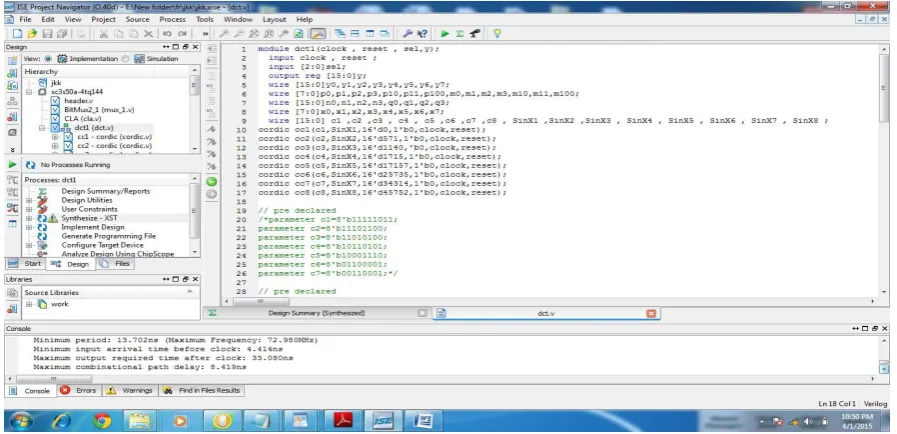This screenshot has height=434, width=897.
Task: Select BitMux2_1 (mux_1.v) in the hierarchy
Action: 99,110
